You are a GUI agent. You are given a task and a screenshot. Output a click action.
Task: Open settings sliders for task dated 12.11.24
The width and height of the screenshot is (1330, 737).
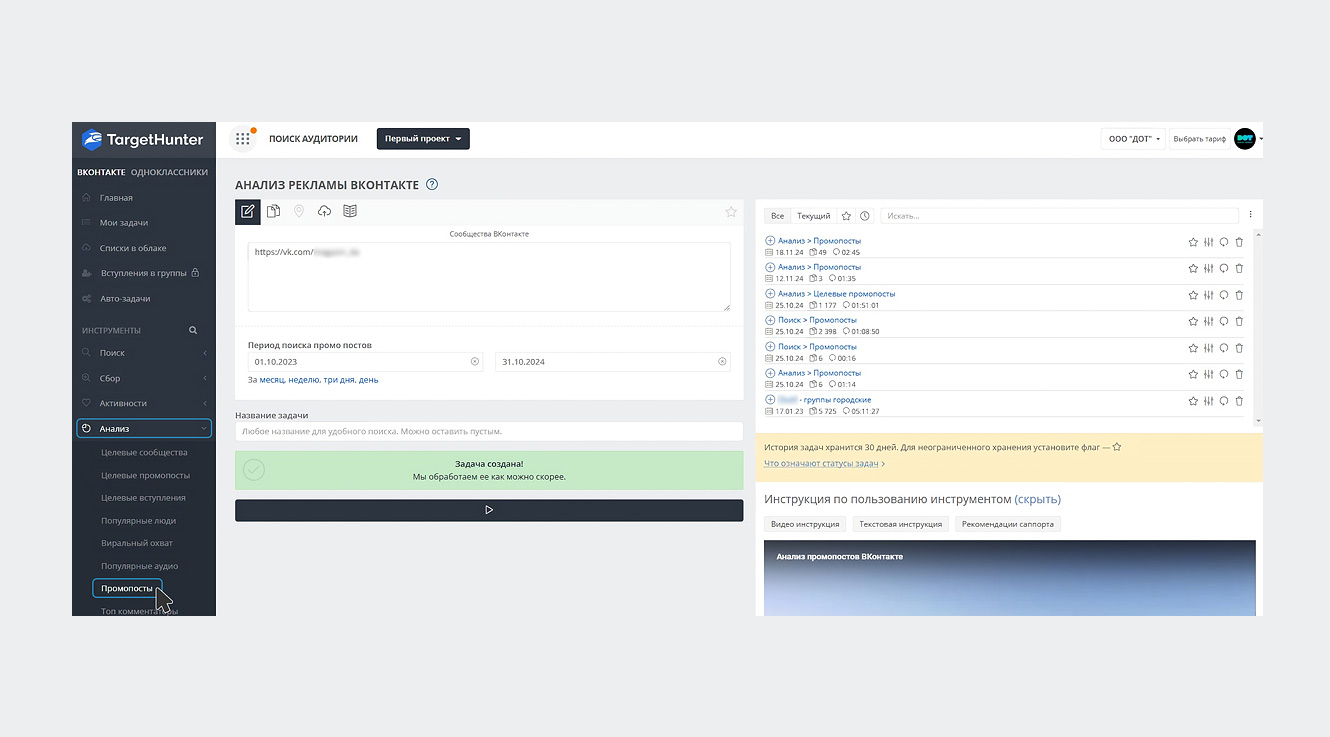[x=1208, y=268]
